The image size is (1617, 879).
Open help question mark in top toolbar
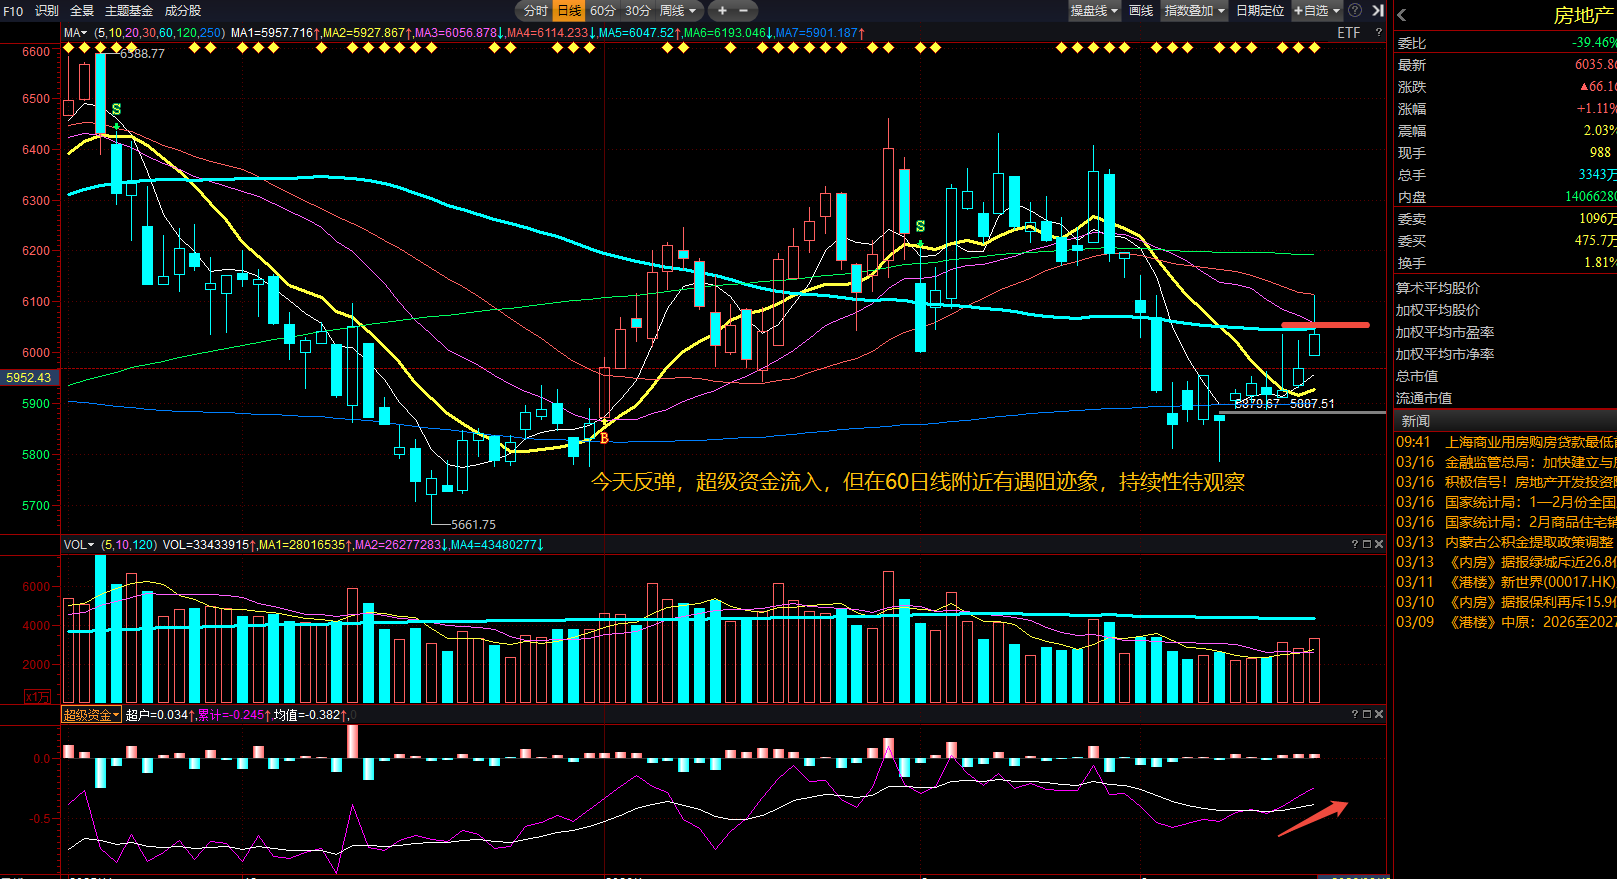click(1355, 10)
